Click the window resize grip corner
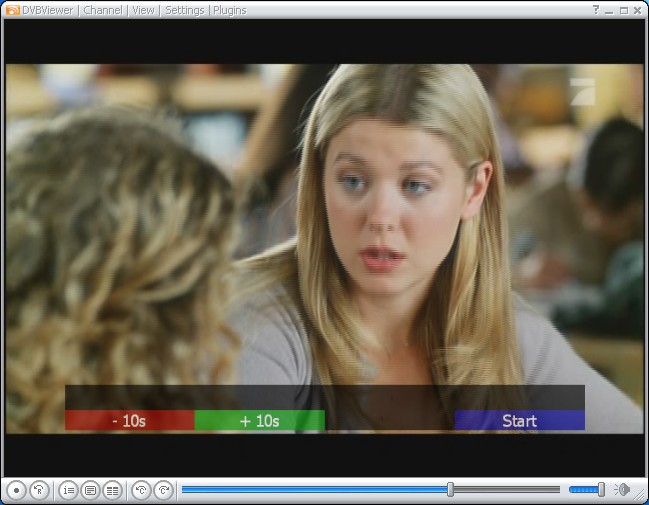649x505 pixels. coord(640,493)
